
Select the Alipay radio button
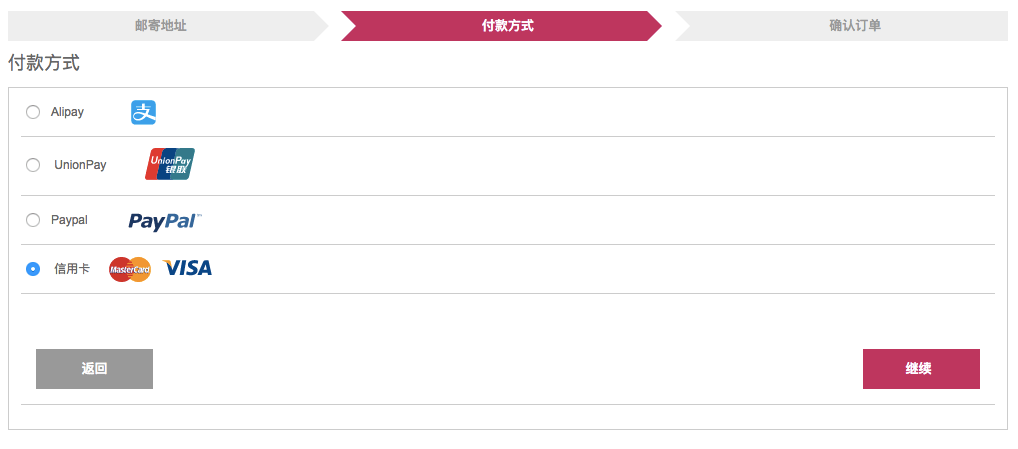coord(32,112)
